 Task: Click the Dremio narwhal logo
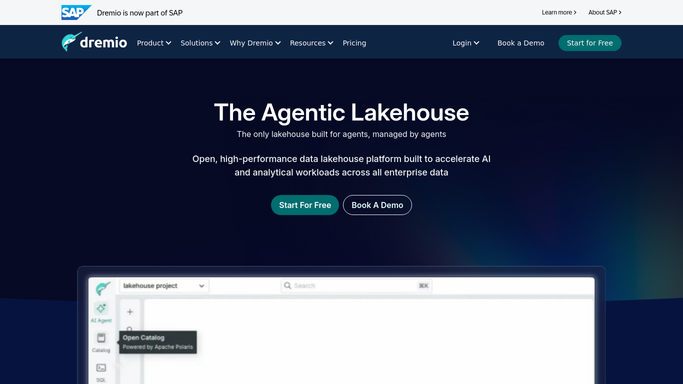point(94,42)
